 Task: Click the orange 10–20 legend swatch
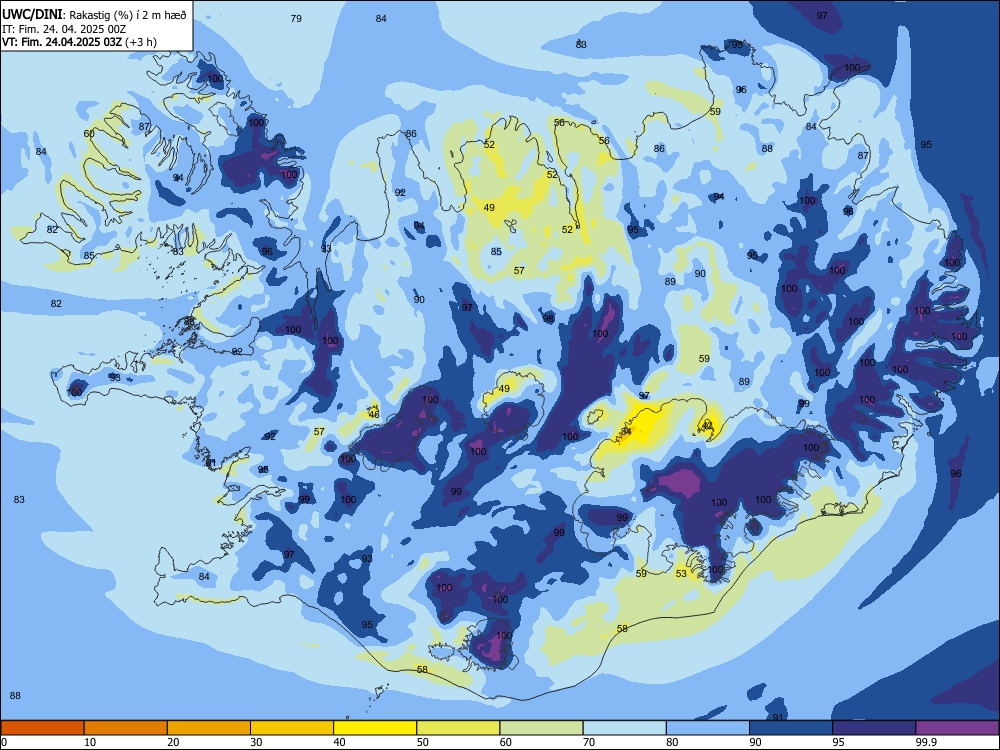(126, 728)
